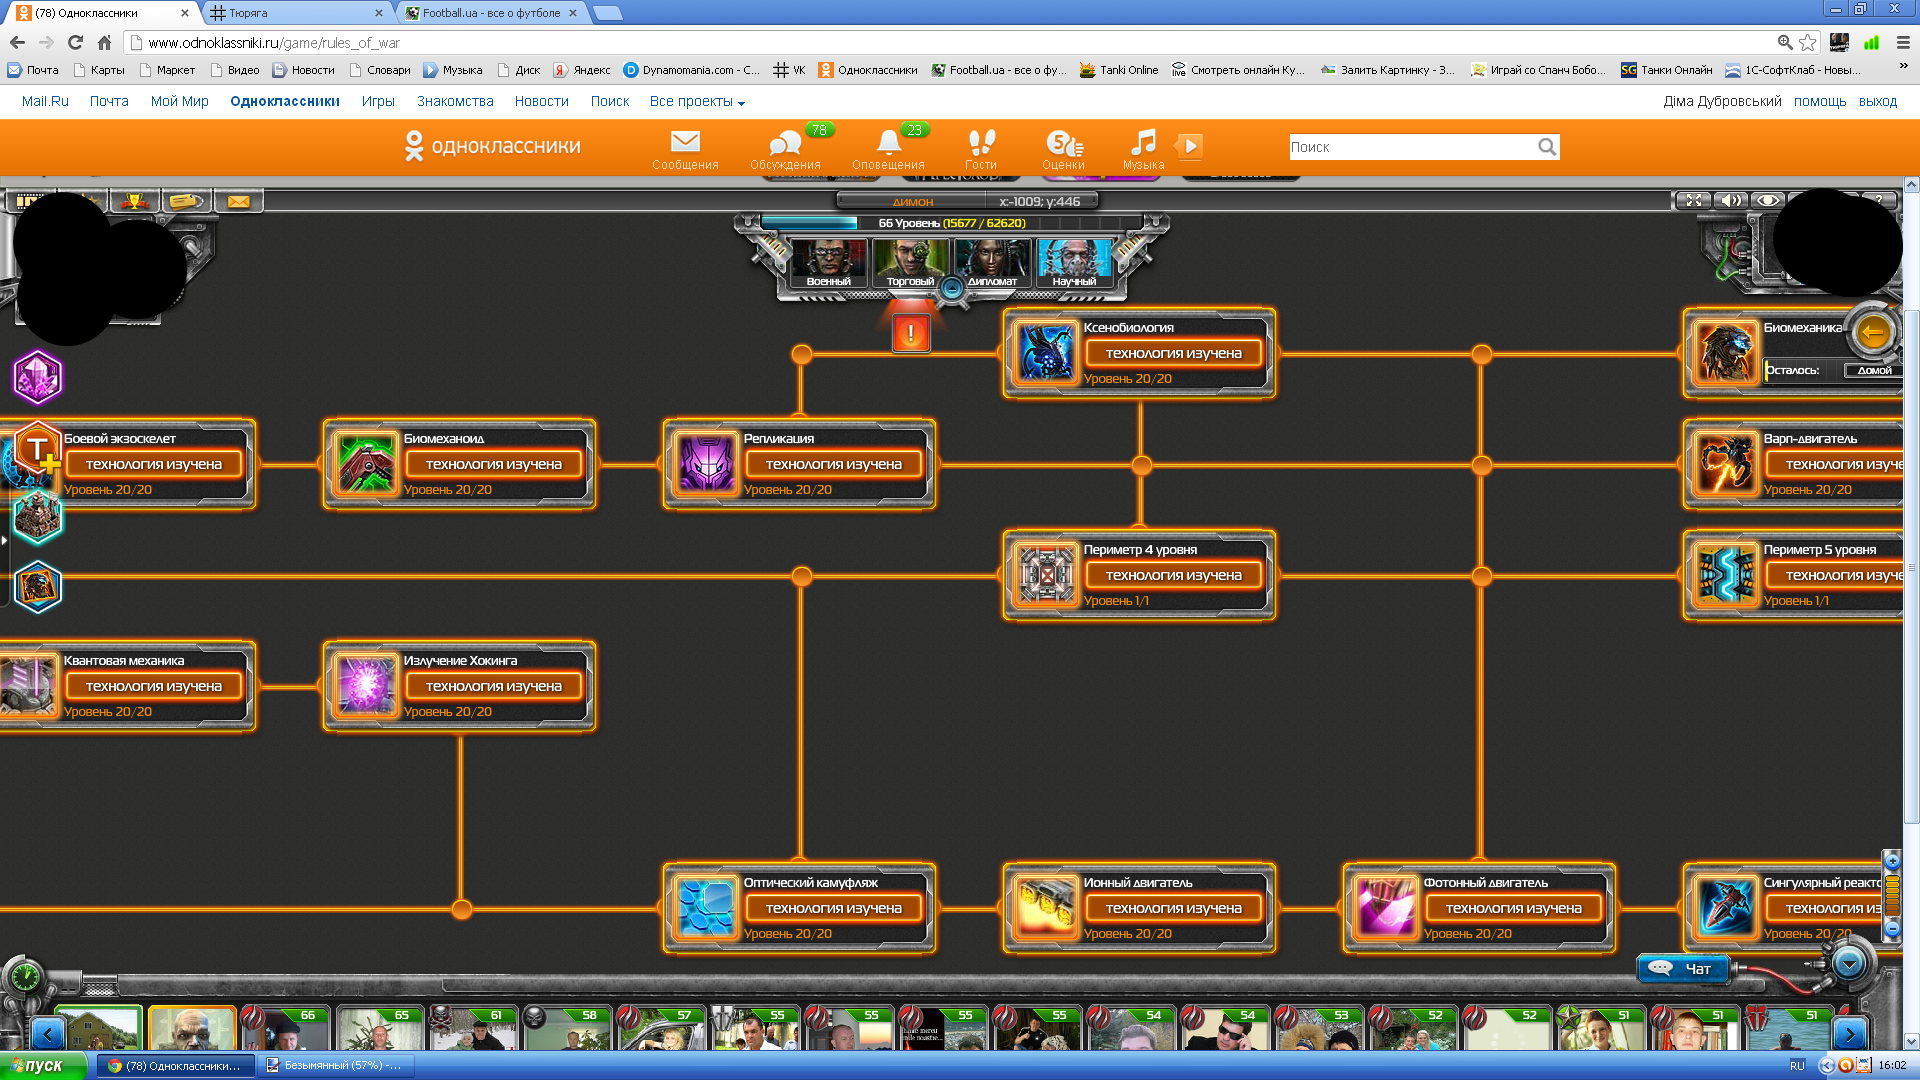Click the green clock timer icon
The image size is (1920, 1080).
point(25,976)
